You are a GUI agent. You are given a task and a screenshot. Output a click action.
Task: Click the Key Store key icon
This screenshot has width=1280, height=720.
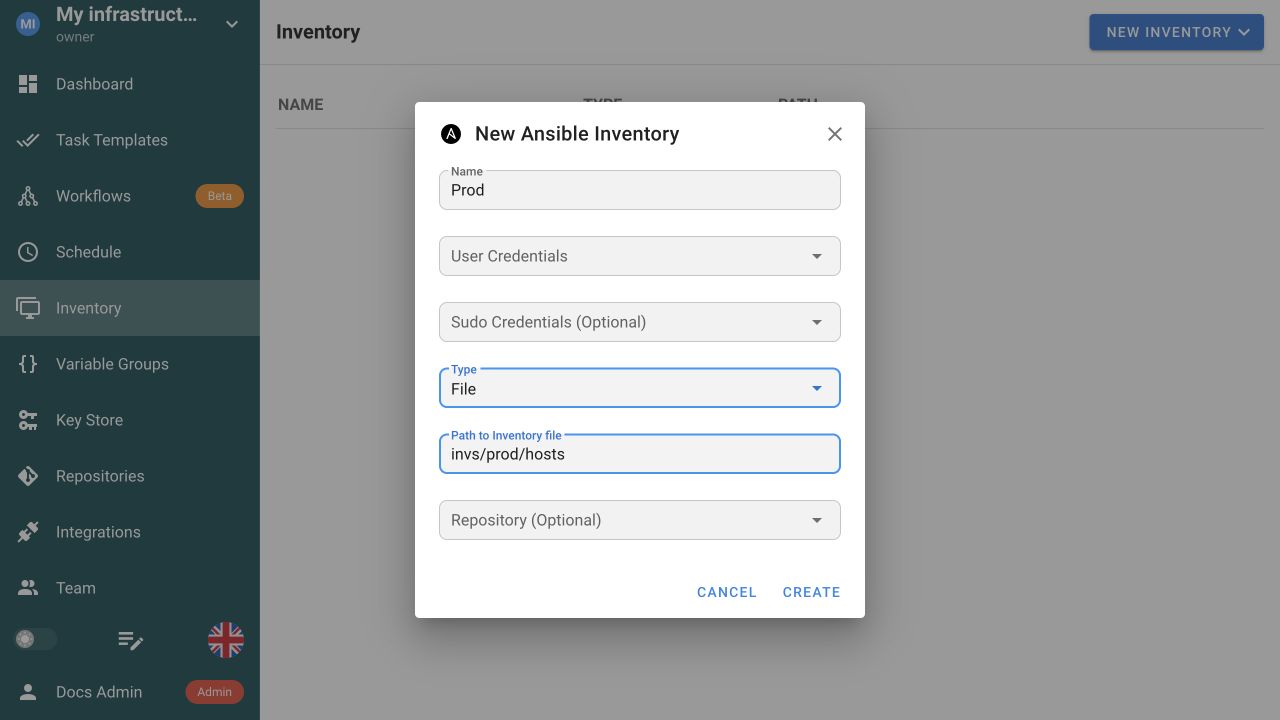click(28, 420)
